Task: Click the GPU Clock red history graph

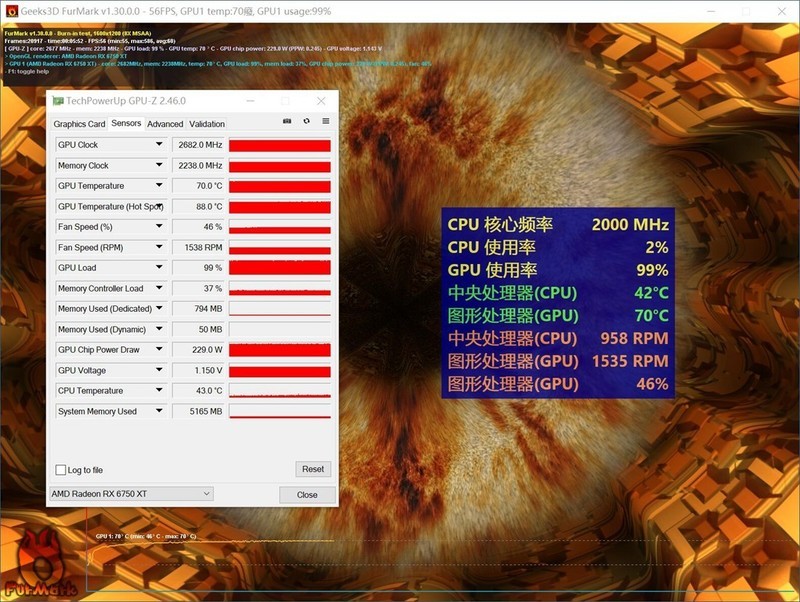Action: point(280,145)
